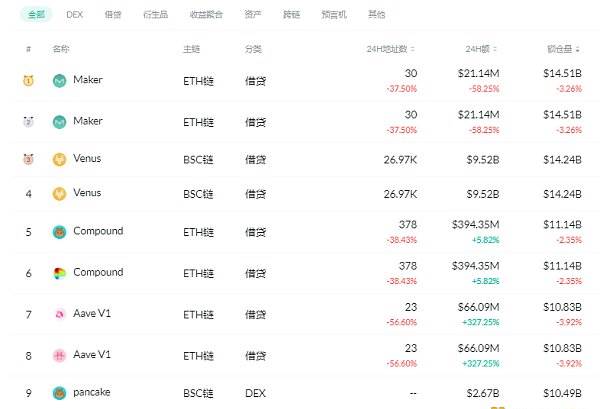
Task: Sort by 24H额 column arrow
Action: click(x=496, y=49)
